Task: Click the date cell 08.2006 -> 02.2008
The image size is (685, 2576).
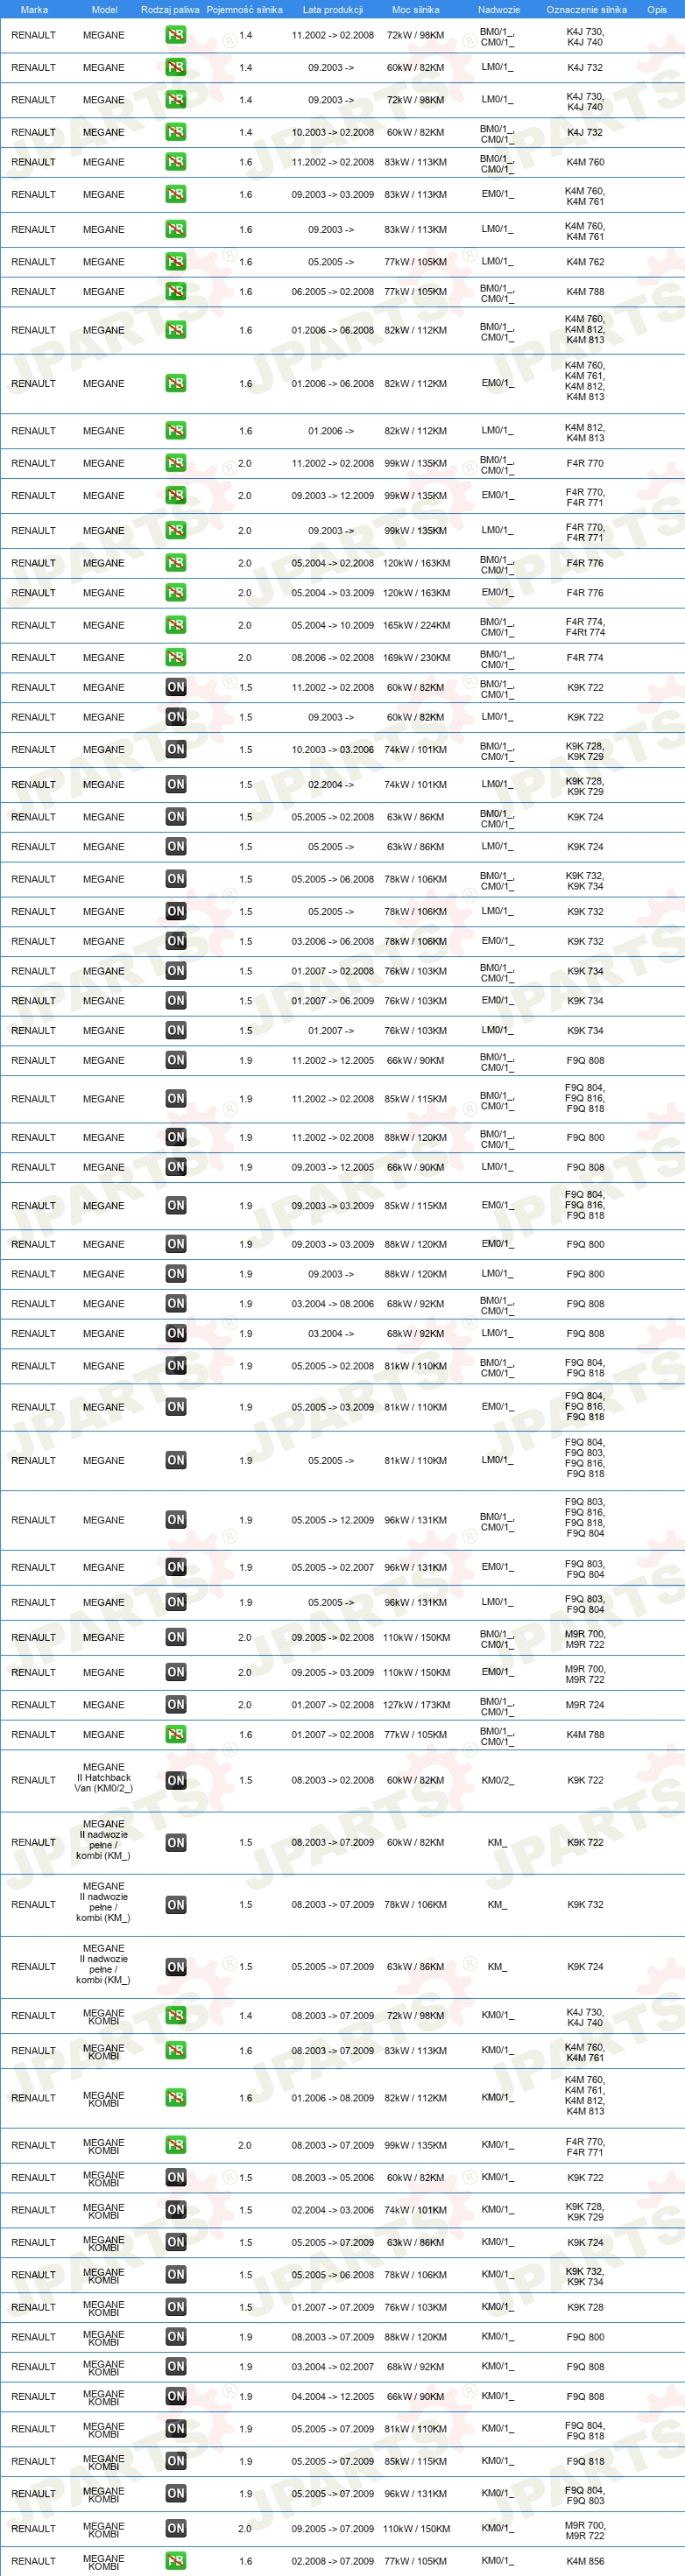Action: pyautogui.click(x=333, y=658)
